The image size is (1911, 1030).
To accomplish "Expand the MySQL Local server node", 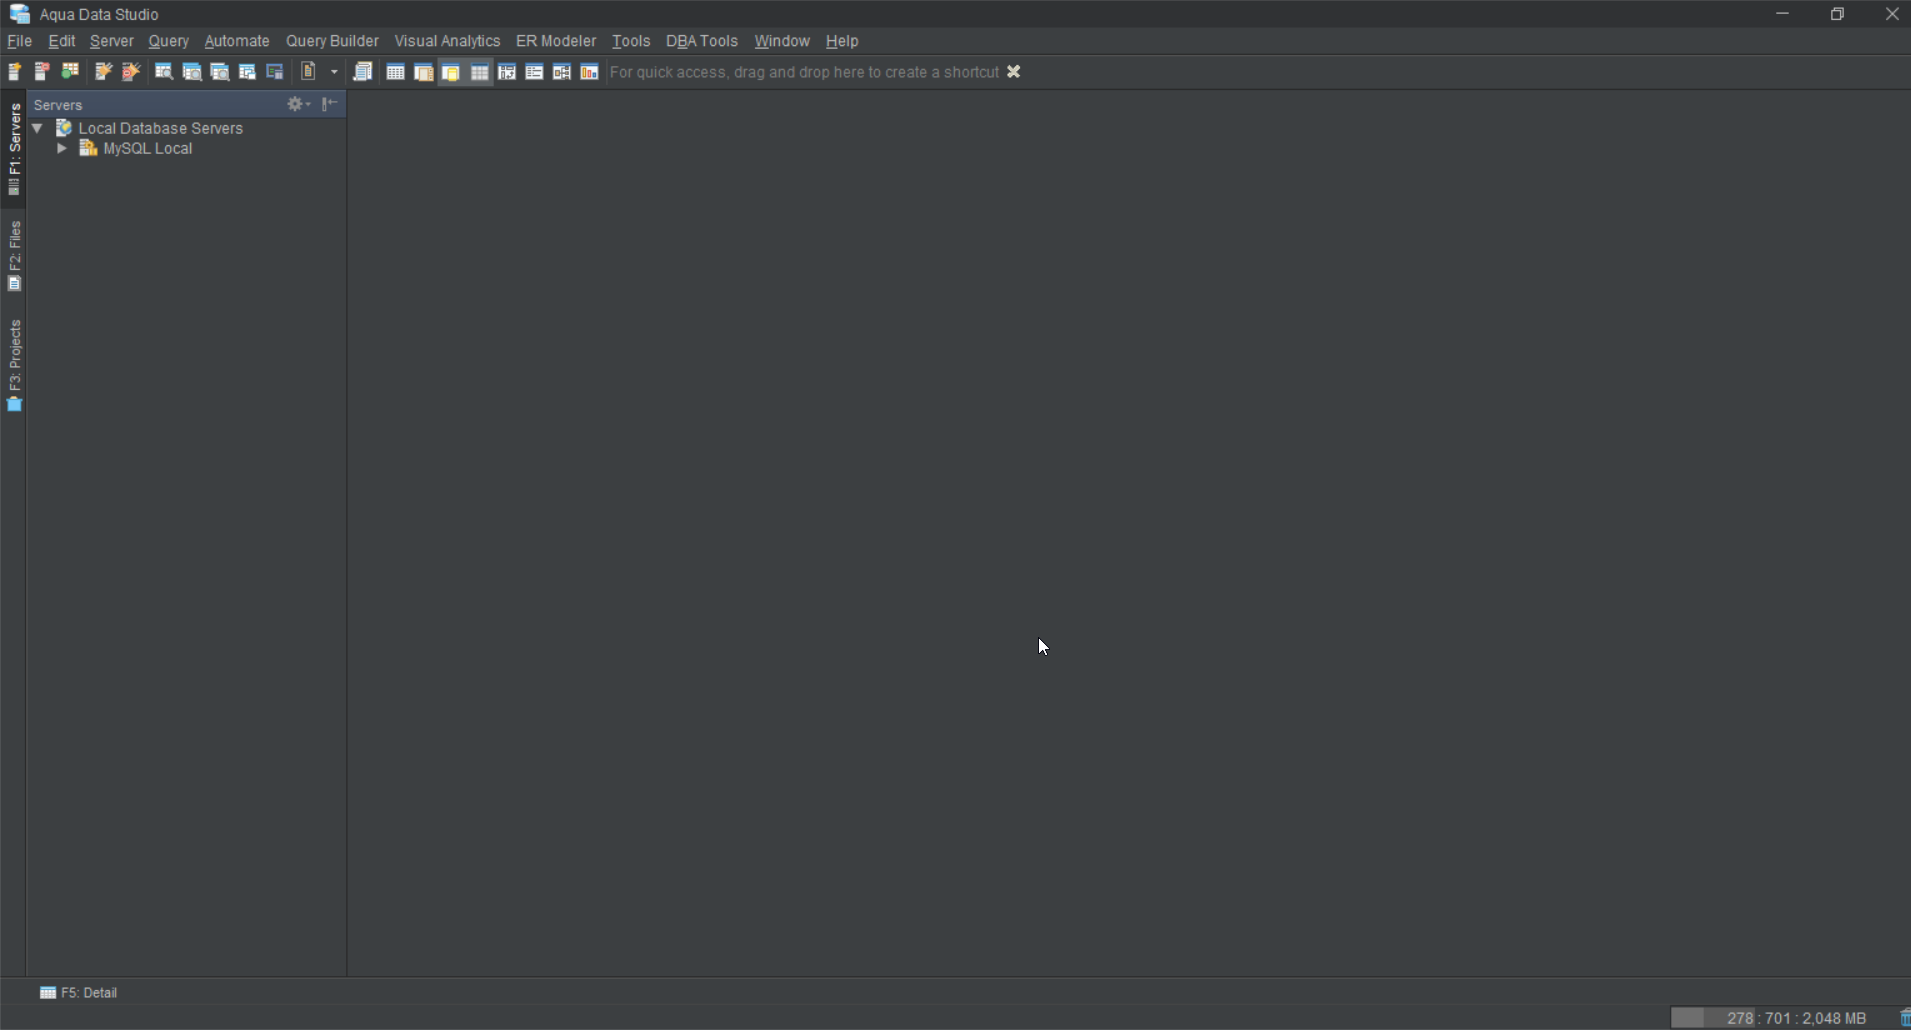I will pyautogui.click(x=62, y=148).
